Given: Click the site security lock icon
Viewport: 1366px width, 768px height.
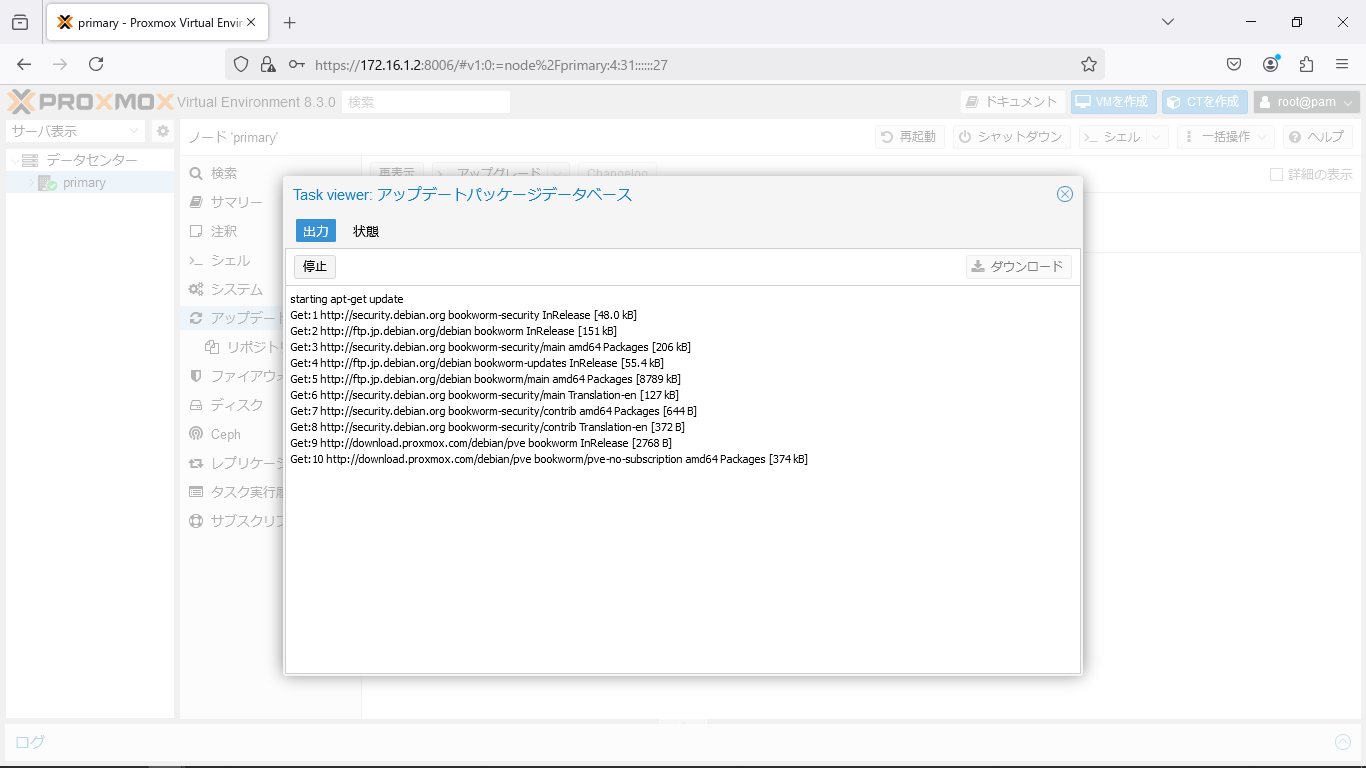Looking at the screenshot, I should click(267, 64).
